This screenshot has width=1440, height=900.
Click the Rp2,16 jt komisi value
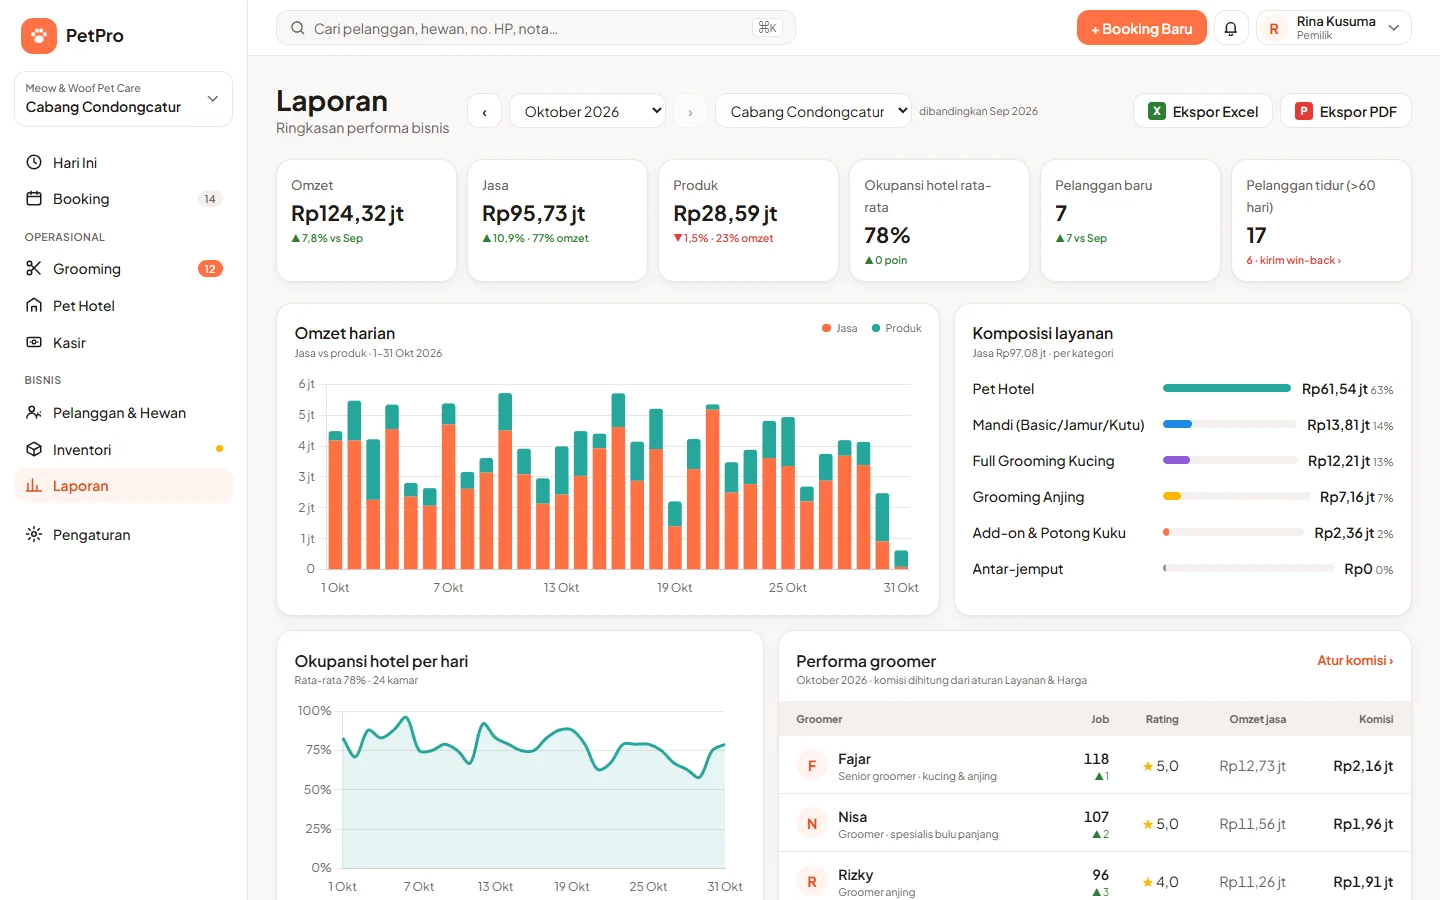tap(1363, 766)
